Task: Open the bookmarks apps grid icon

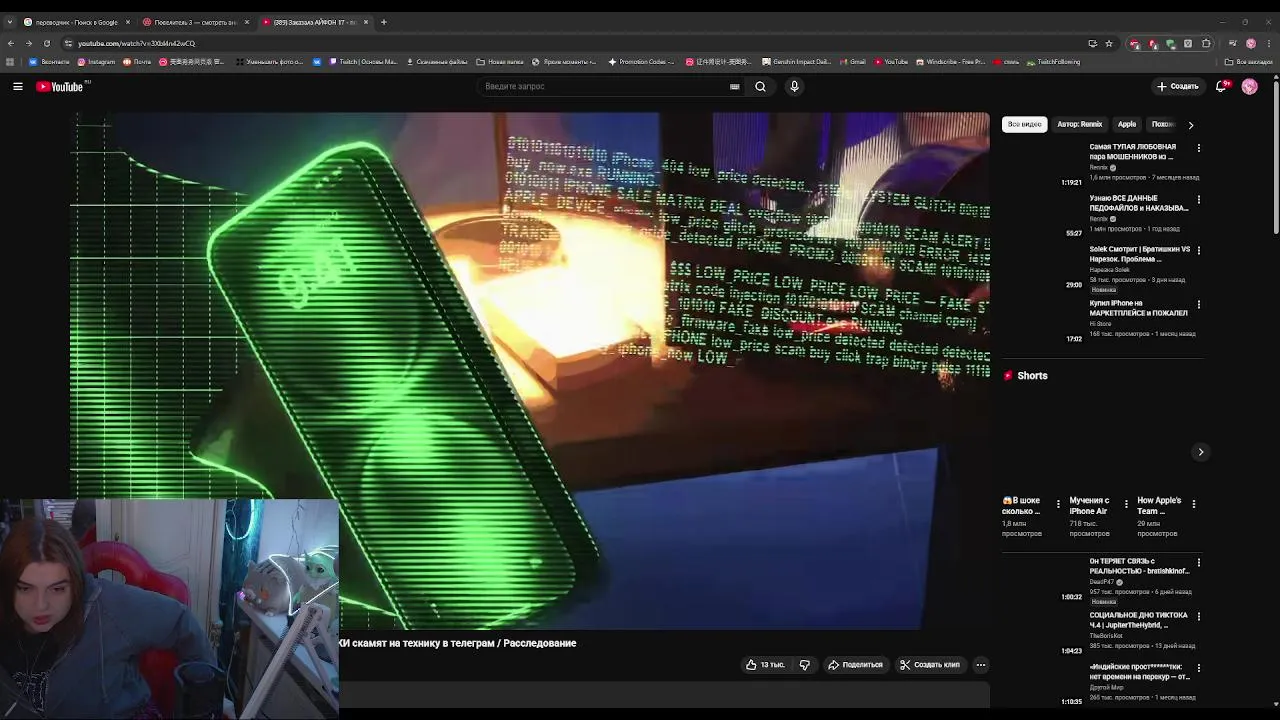Action: point(10,62)
